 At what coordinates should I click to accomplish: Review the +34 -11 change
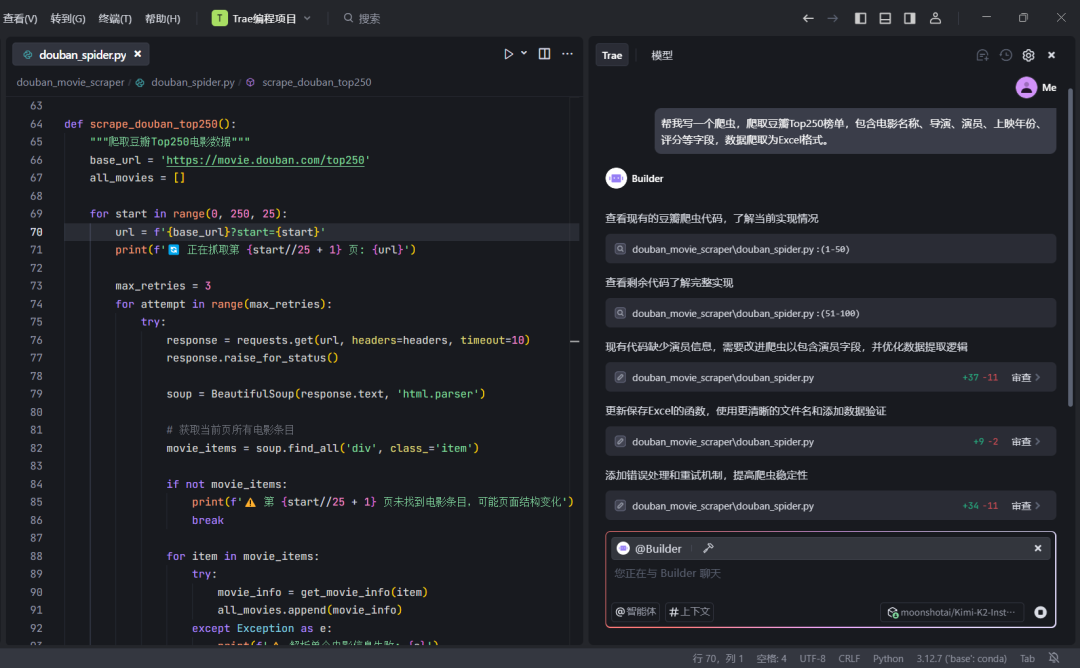coord(1026,505)
